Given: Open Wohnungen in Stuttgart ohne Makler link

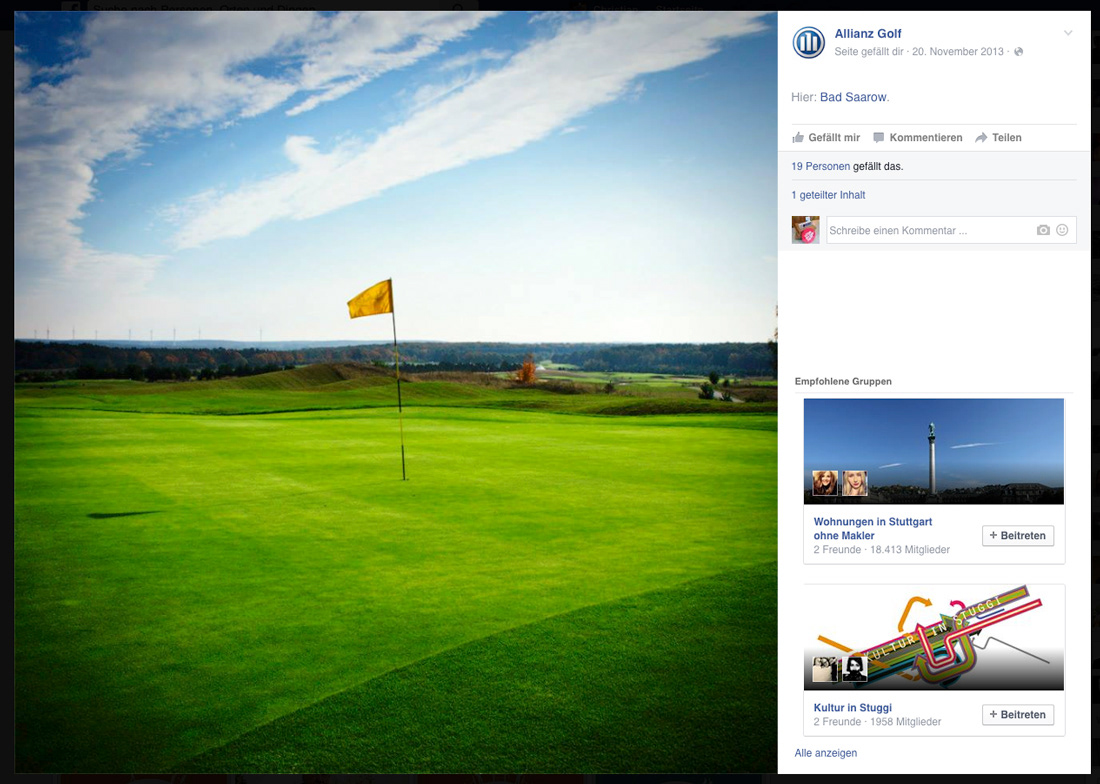Looking at the screenshot, I should pyautogui.click(x=873, y=529).
